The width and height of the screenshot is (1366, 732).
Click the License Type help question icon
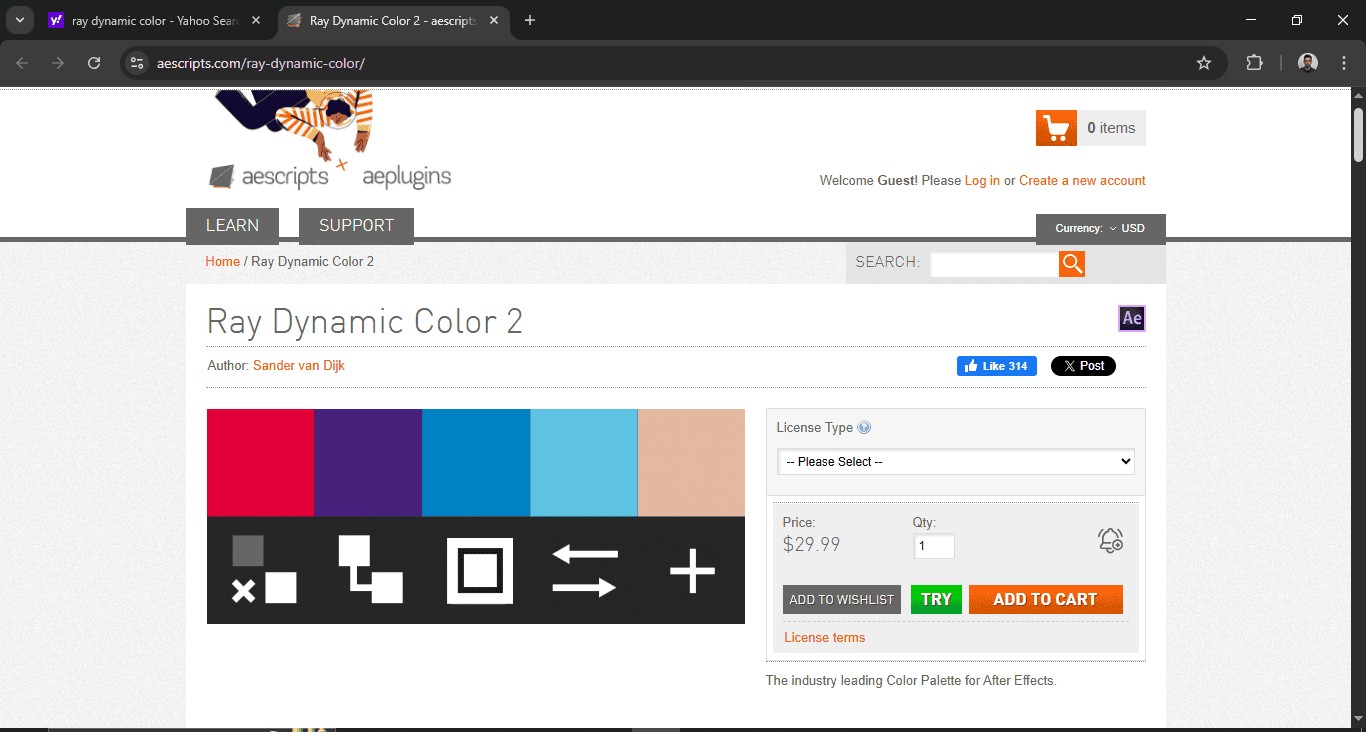coord(864,428)
